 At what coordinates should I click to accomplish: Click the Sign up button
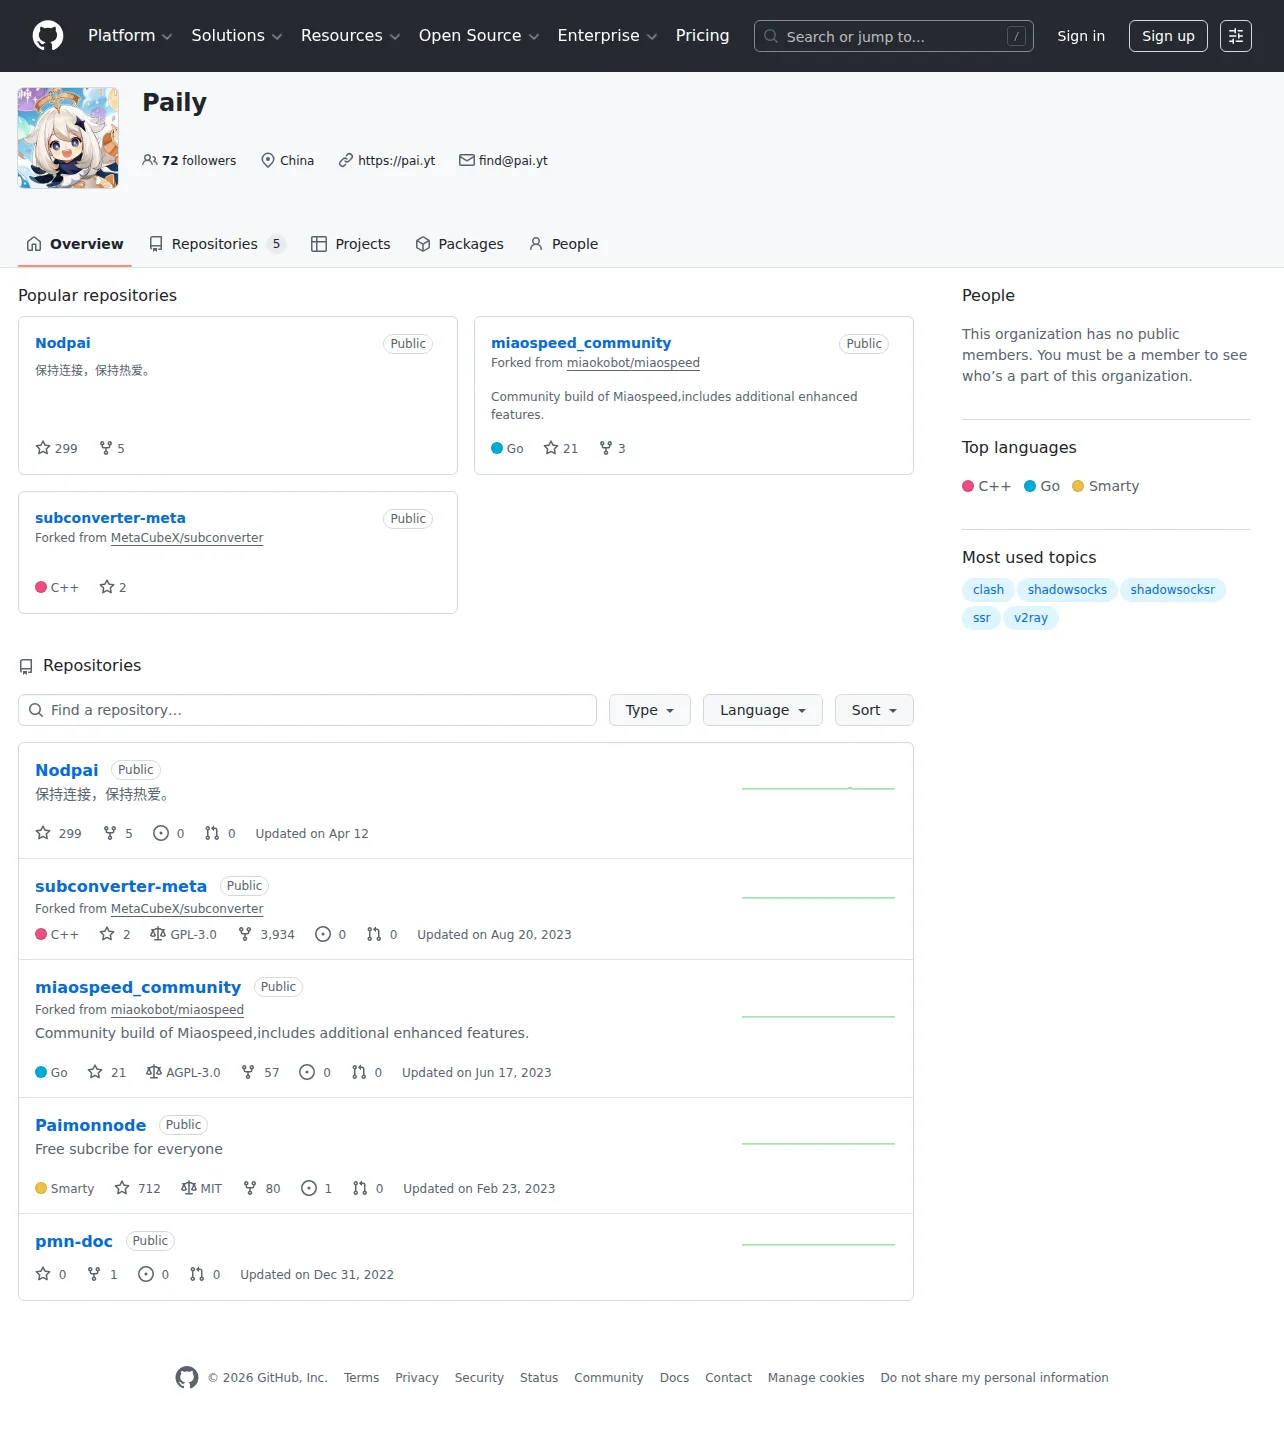pyautogui.click(x=1168, y=36)
